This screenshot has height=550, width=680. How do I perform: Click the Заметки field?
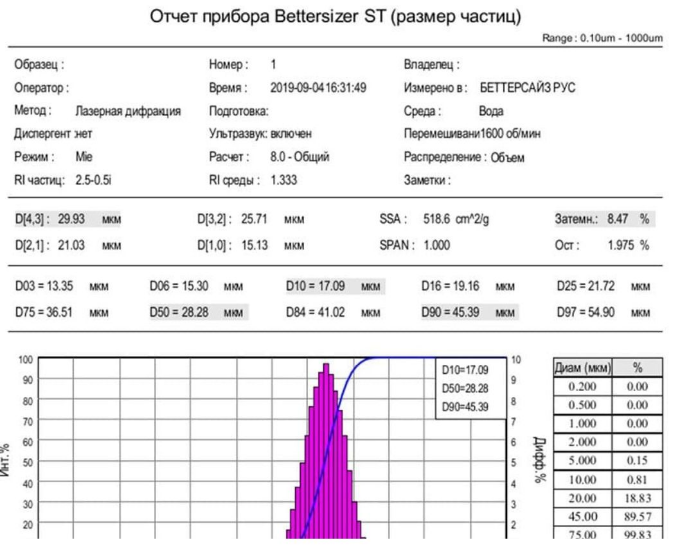point(428,180)
